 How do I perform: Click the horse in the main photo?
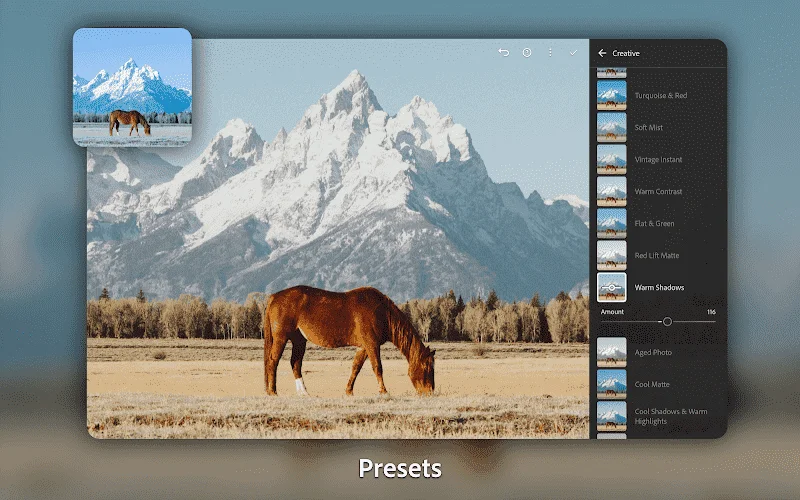(x=348, y=341)
